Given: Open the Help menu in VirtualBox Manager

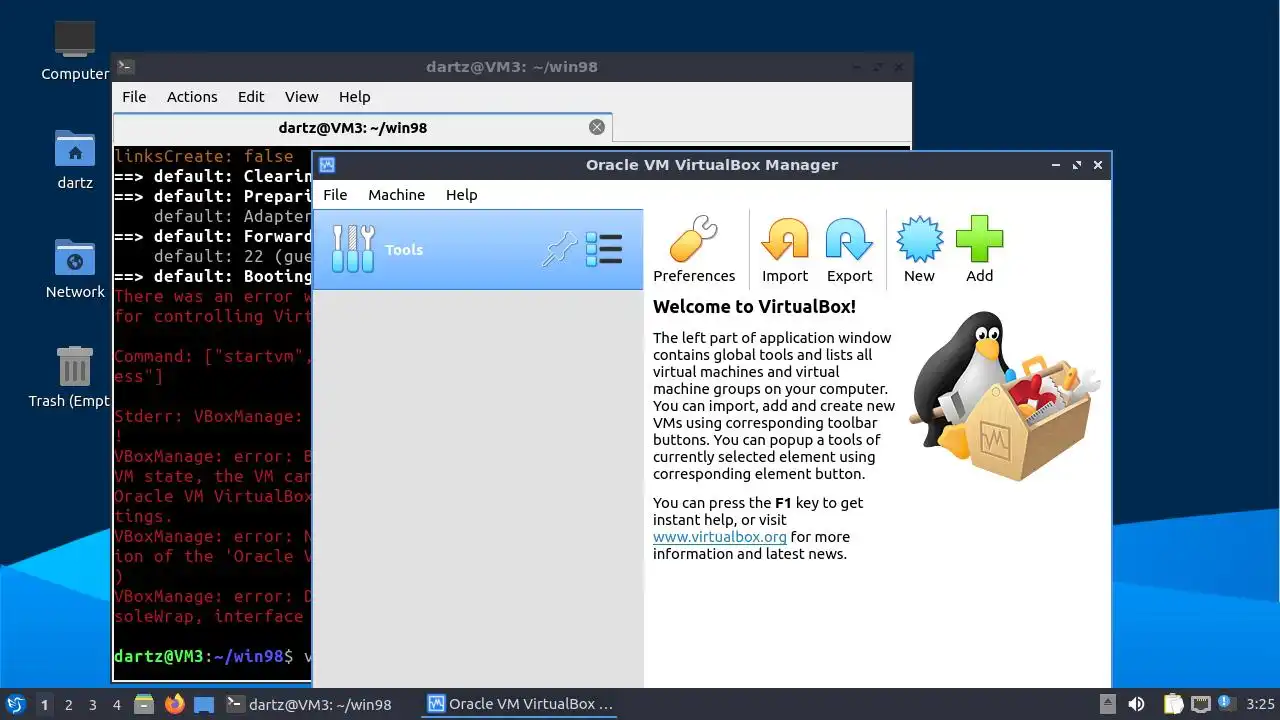Looking at the screenshot, I should point(461,195).
